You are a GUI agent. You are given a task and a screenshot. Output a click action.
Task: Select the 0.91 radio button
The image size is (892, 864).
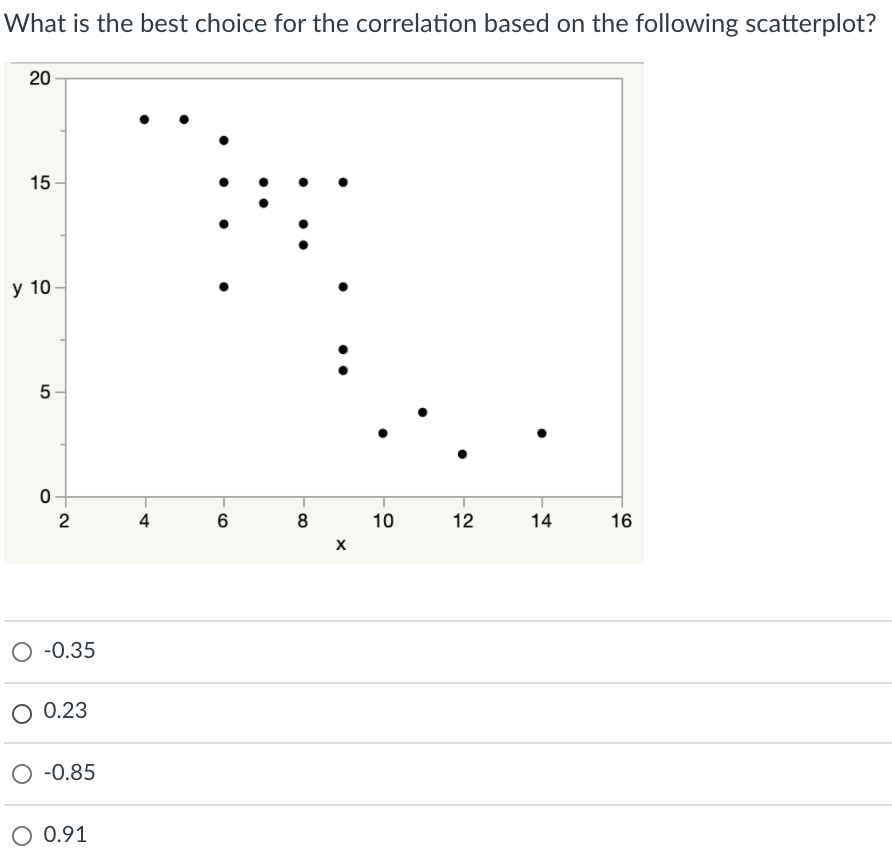pos(21,835)
